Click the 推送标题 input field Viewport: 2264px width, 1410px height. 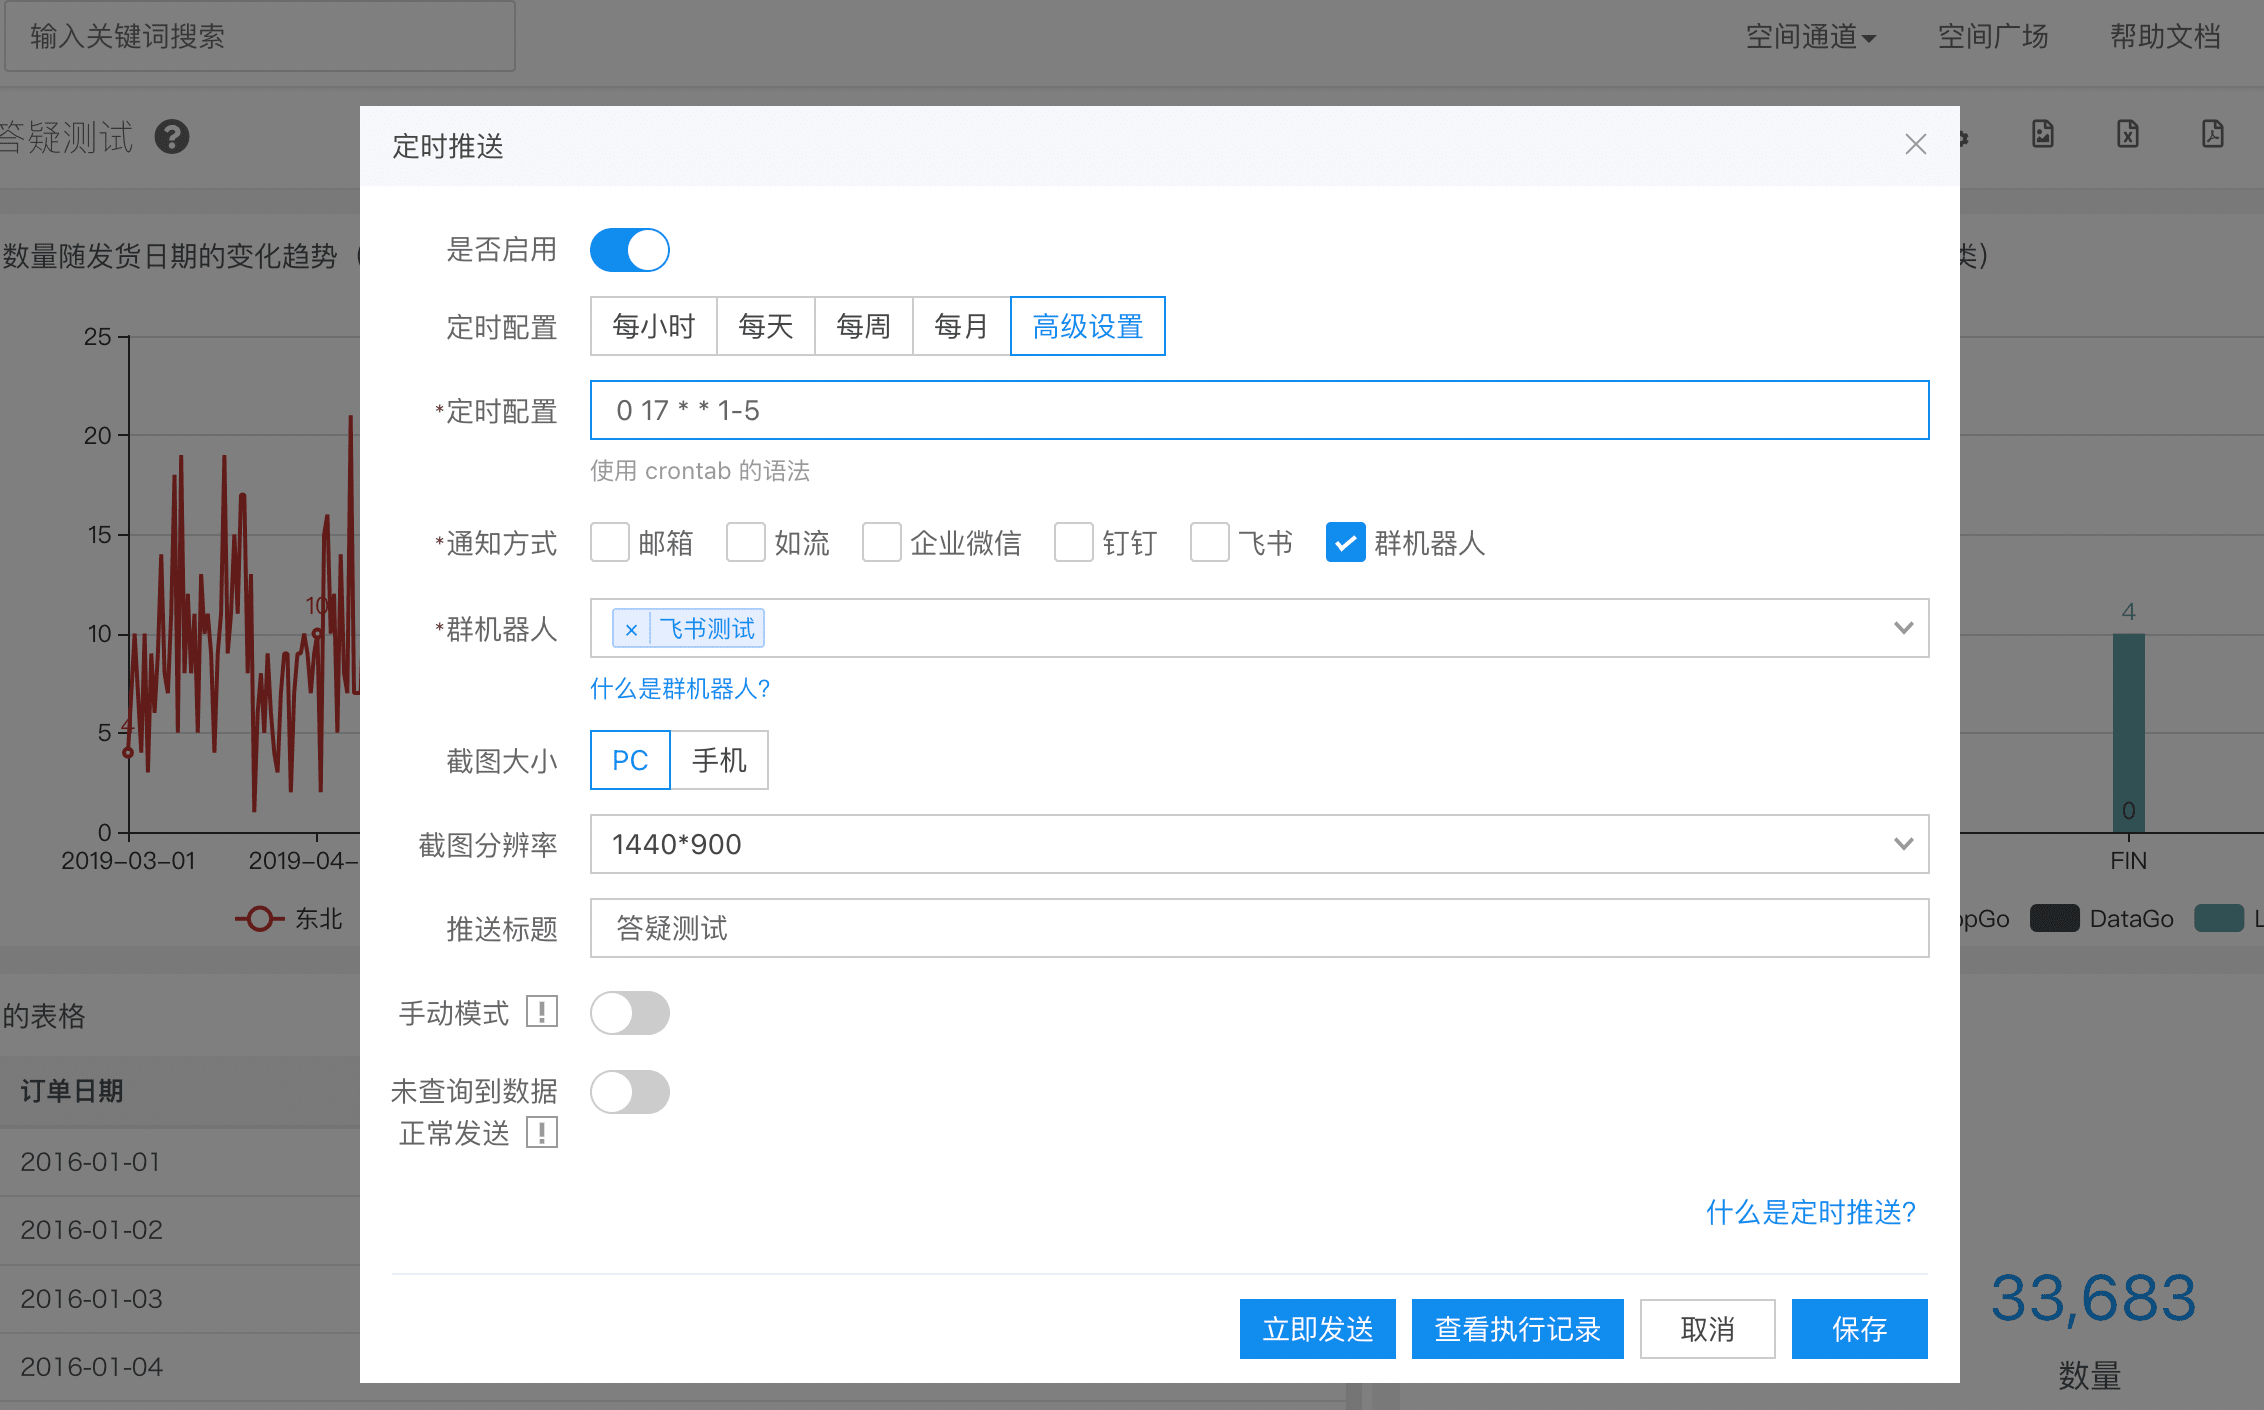(1260, 928)
